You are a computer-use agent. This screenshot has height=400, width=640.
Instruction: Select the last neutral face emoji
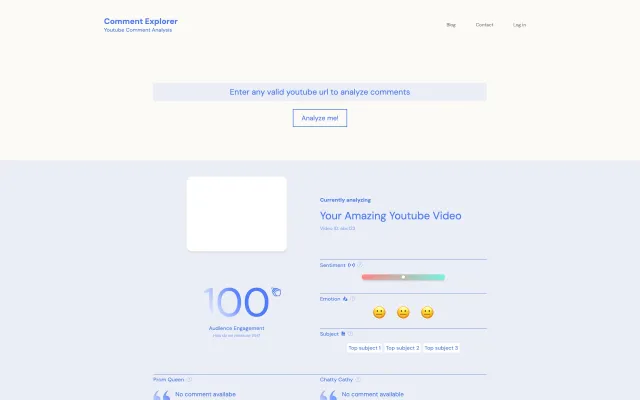[x=427, y=312]
